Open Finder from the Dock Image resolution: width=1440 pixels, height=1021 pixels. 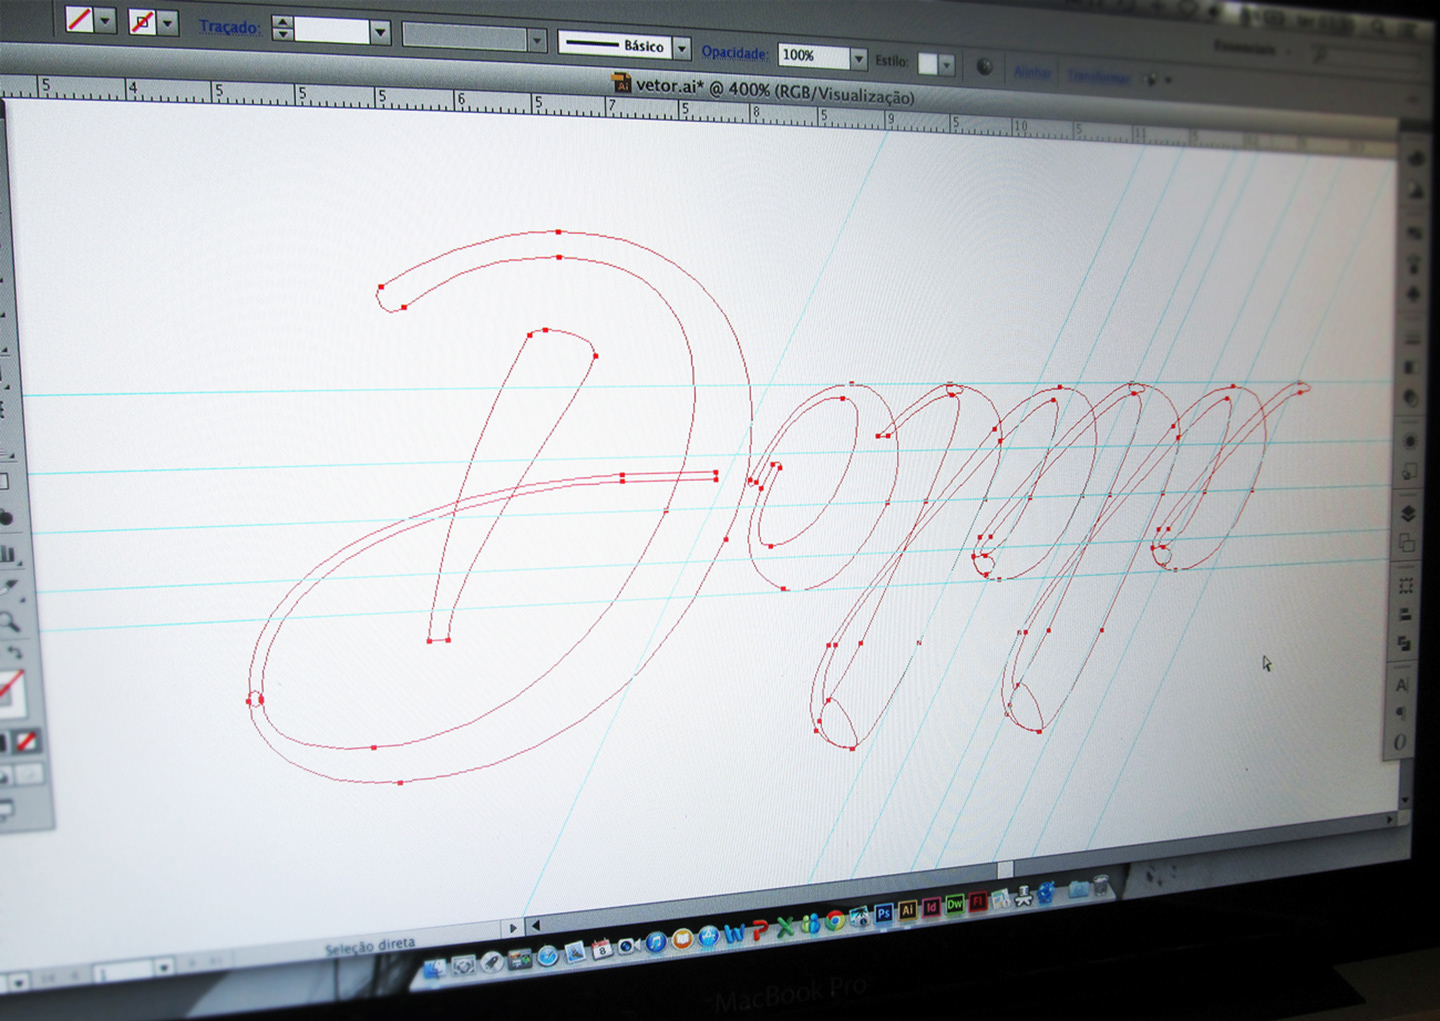[x=435, y=969]
